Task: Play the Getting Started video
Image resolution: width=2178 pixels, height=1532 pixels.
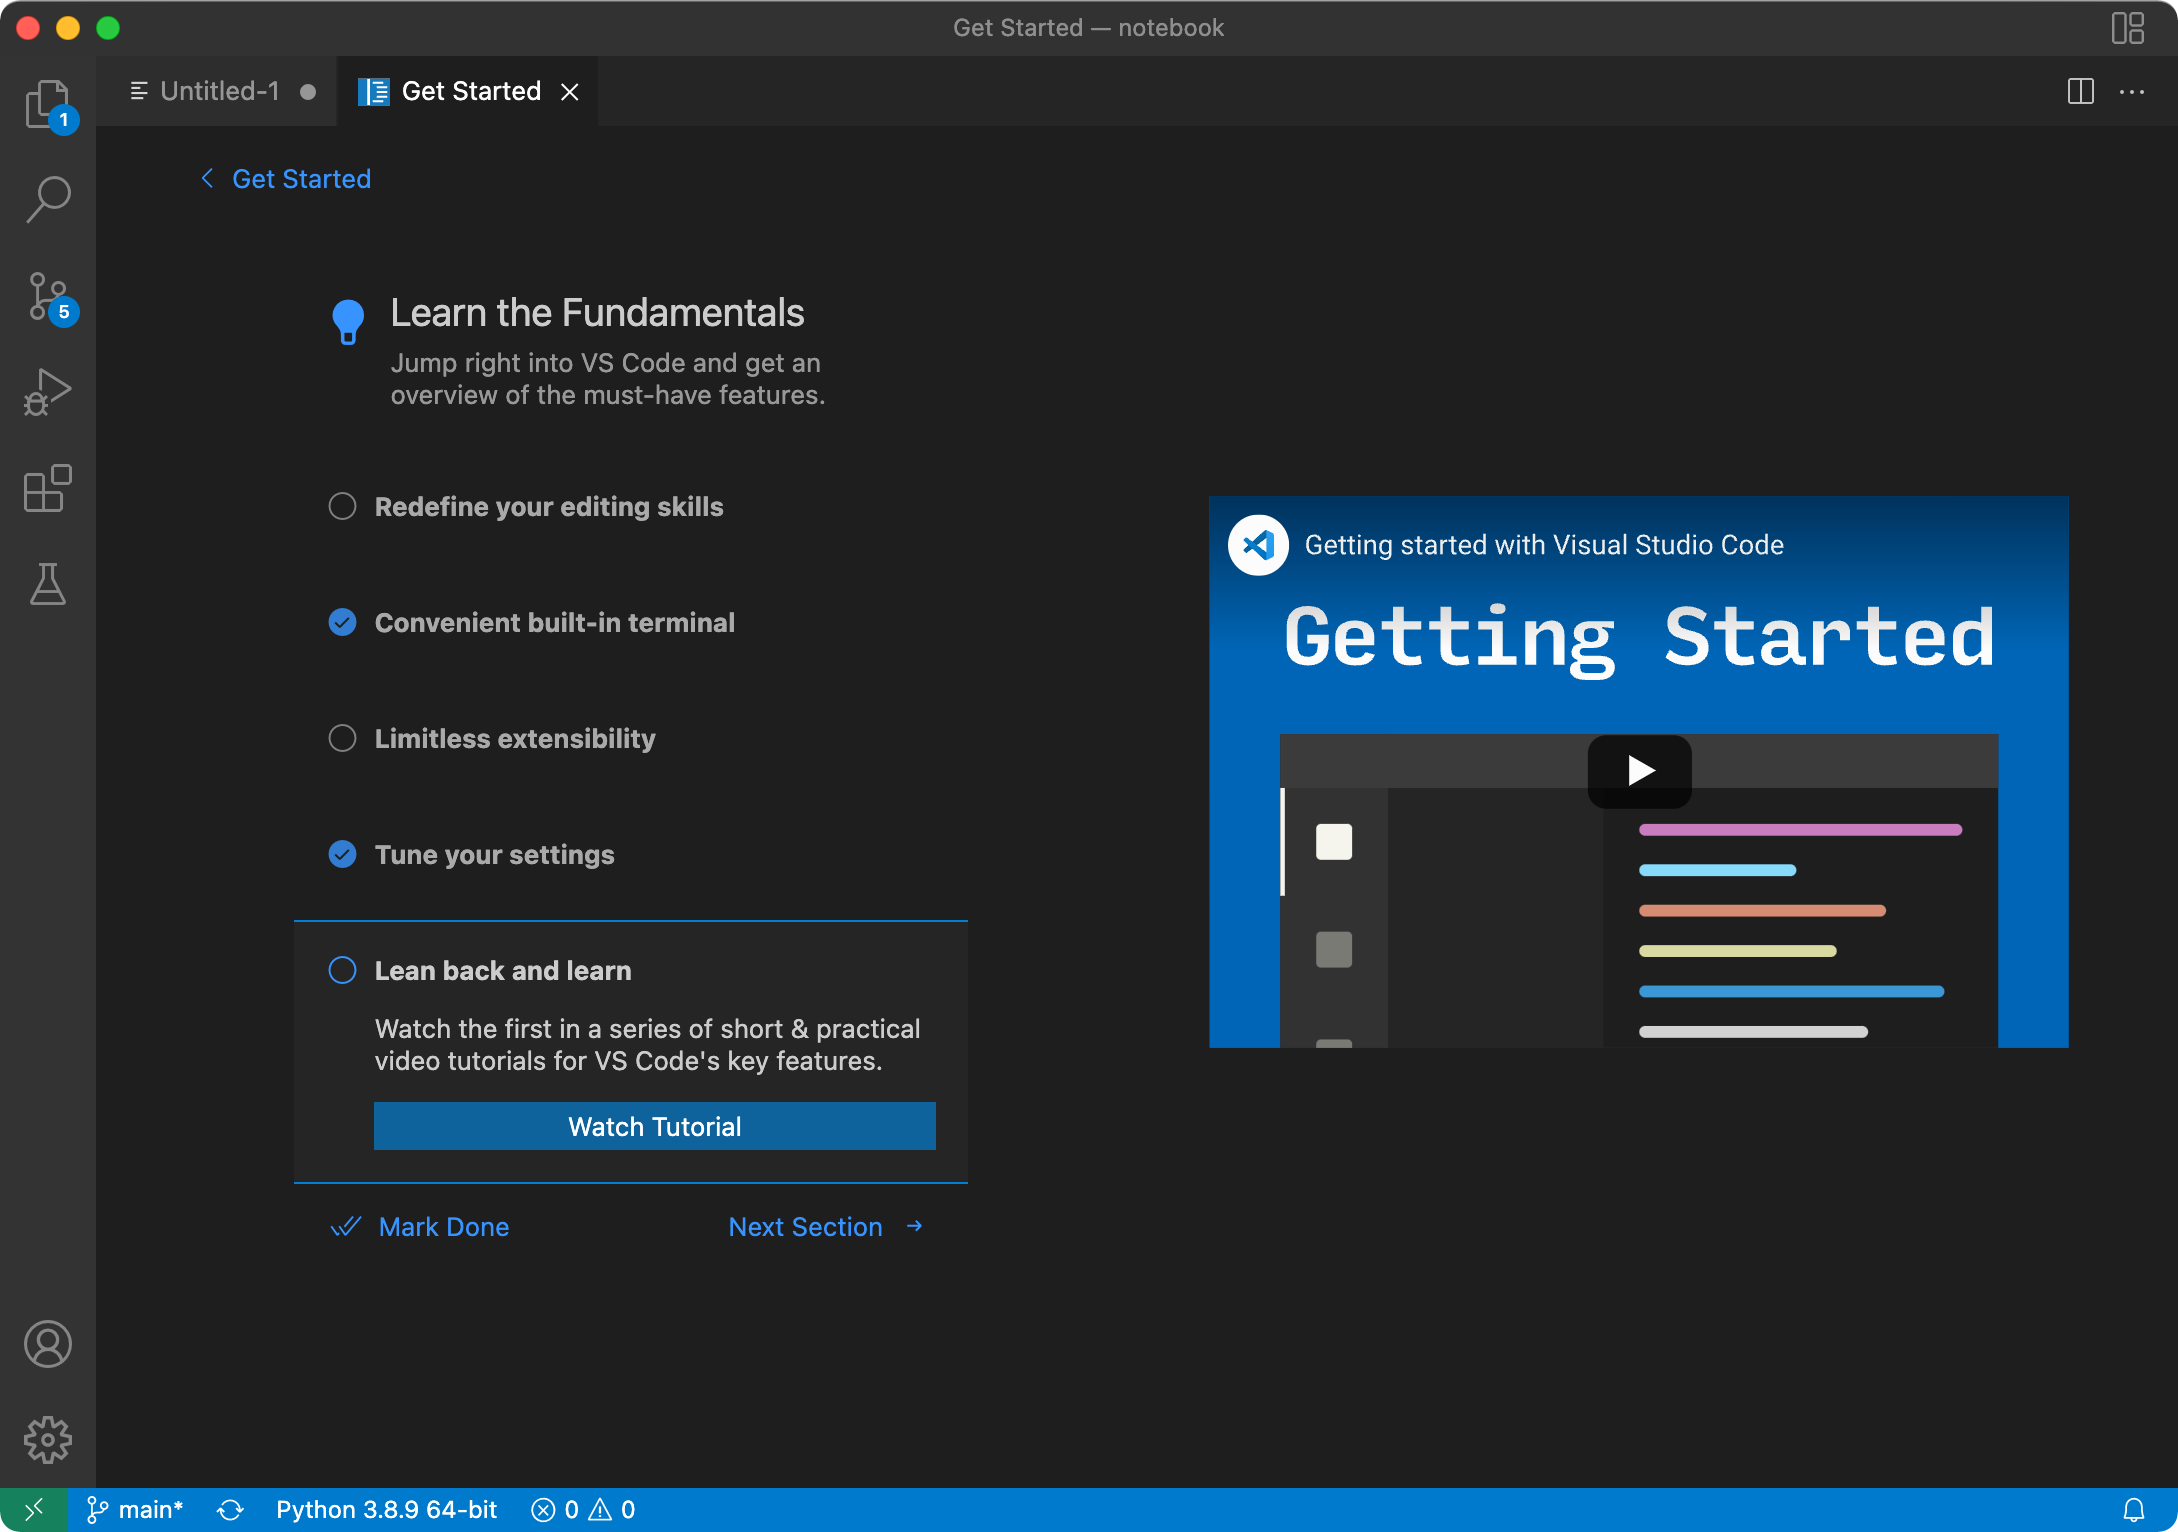Action: pyautogui.click(x=1640, y=771)
